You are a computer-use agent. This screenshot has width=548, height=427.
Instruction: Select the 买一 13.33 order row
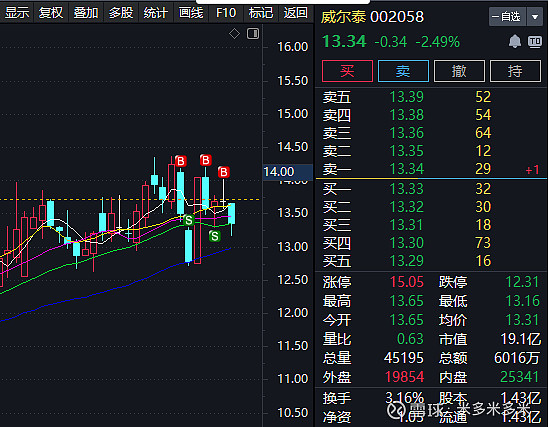[x=431, y=189]
